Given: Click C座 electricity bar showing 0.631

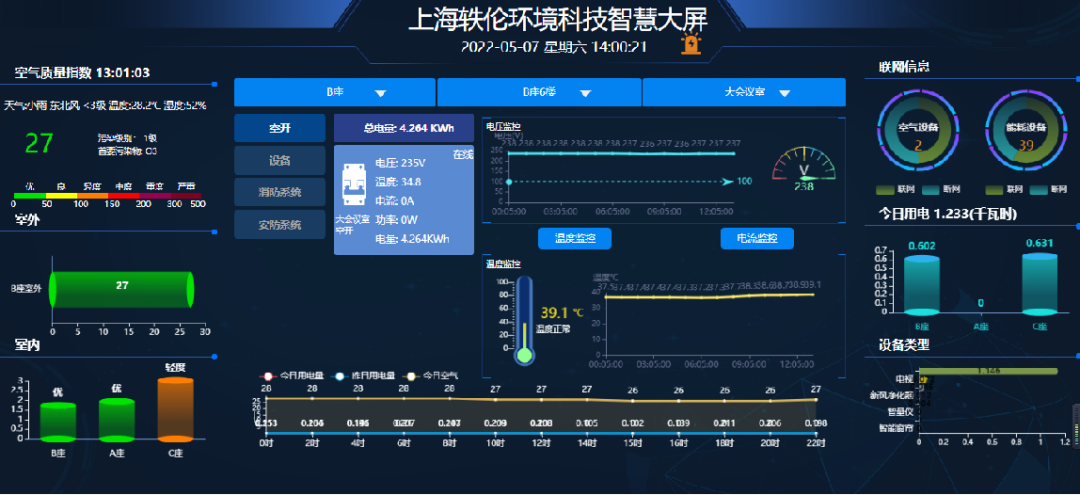Looking at the screenshot, I should (x=1039, y=284).
